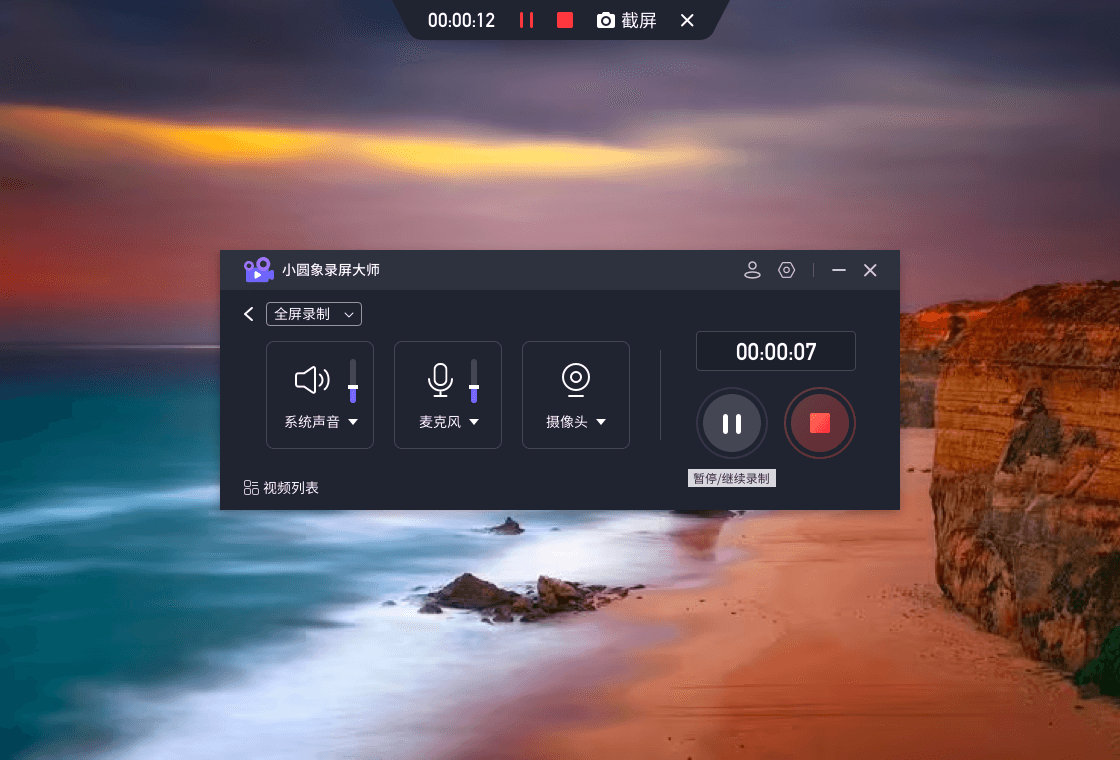The height and width of the screenshot is (760, 1120).
Task: Open settings via hexagon icon
Action: click(x=786, y=270)
